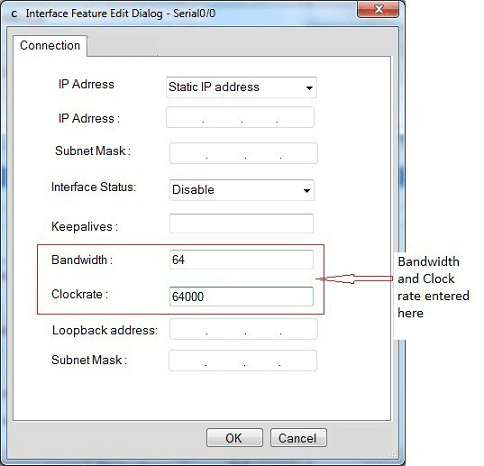Image resolution: width=484 pixels, height=466 pixels.
Task: Click the last octet of Loopback address
Action: point(298,329)
